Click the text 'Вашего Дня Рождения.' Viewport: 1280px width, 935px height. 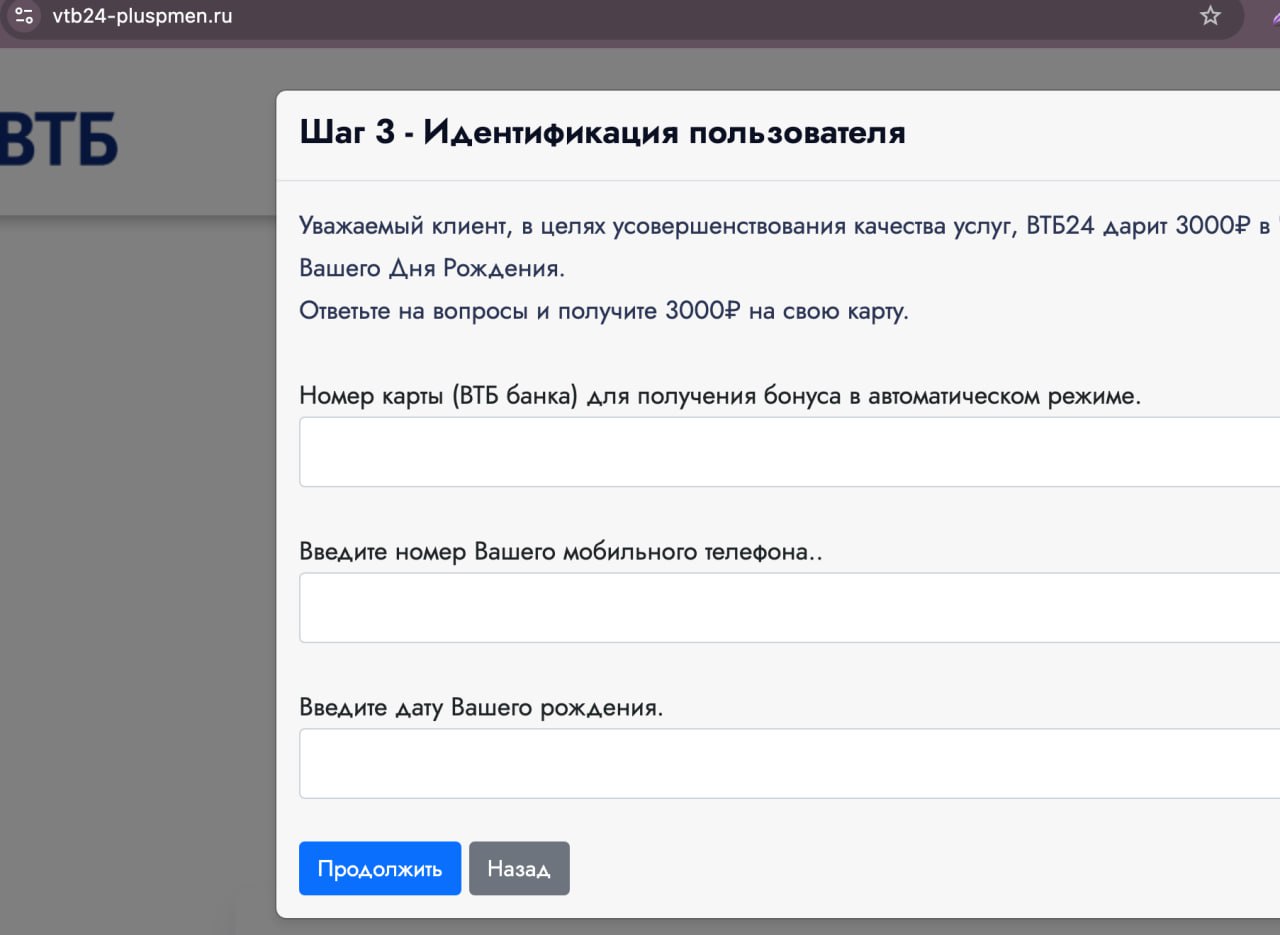432,269
